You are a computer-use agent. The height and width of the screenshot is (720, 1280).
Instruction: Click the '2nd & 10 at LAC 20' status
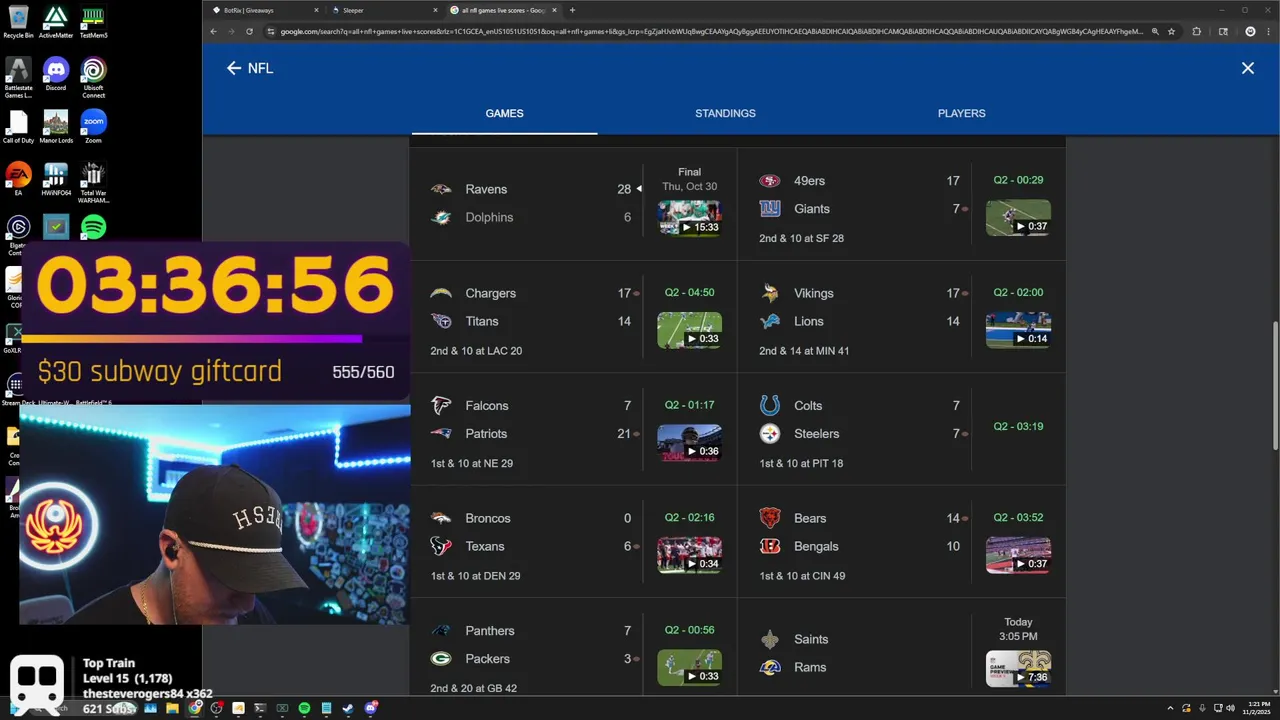click(476, 351)
